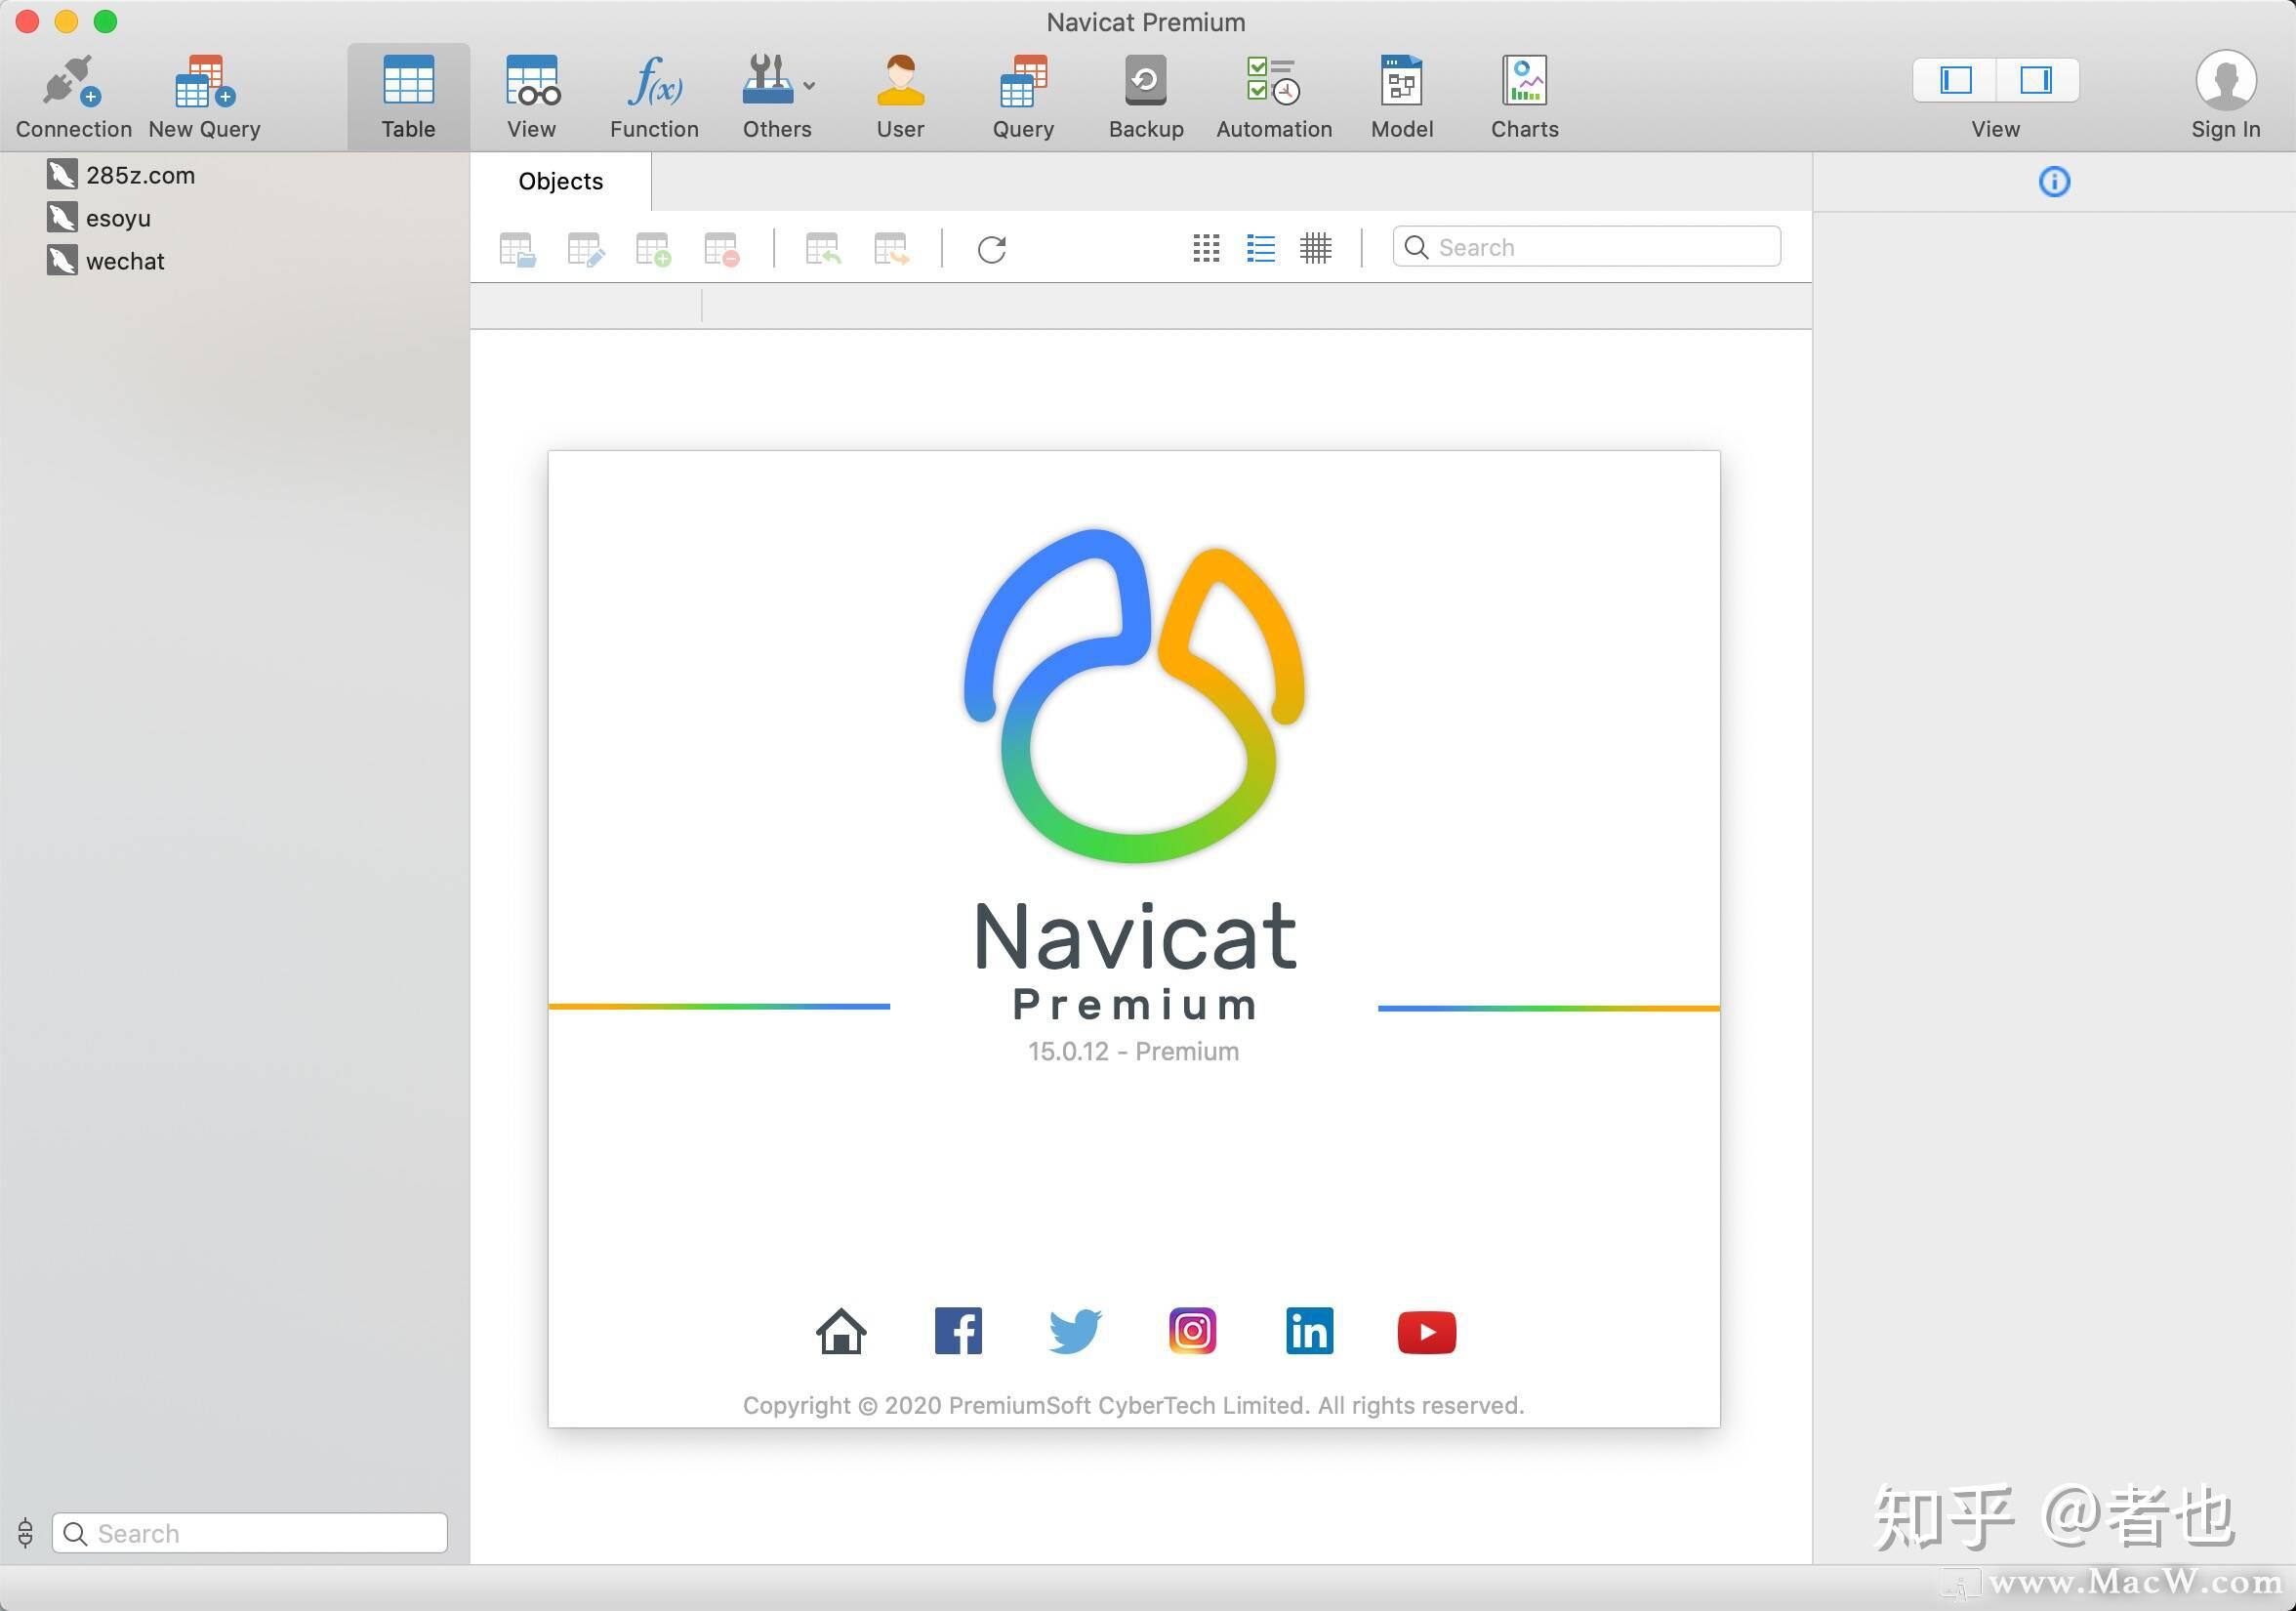Switch to icon grid view mode
Viewport: 2296px width, 1611px height.
click(1206, 248)
